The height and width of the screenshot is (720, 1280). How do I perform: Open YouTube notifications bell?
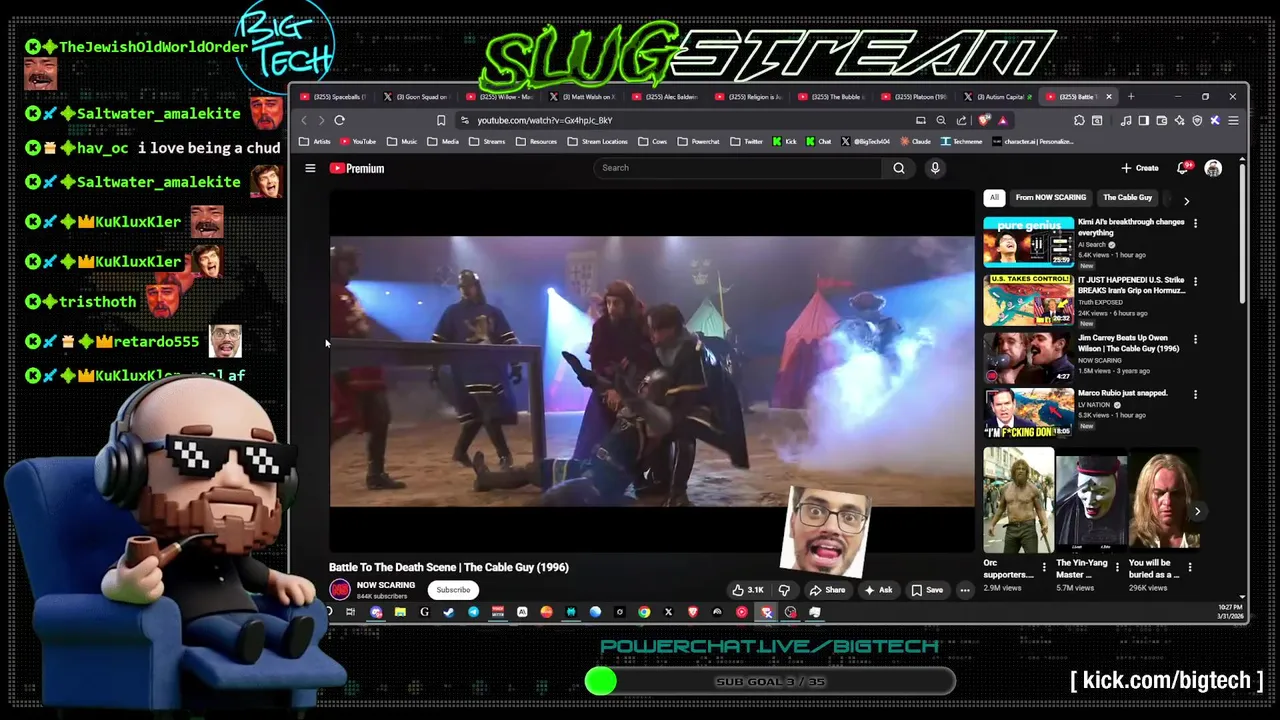pyautogui.click(x=1183, y=168)
